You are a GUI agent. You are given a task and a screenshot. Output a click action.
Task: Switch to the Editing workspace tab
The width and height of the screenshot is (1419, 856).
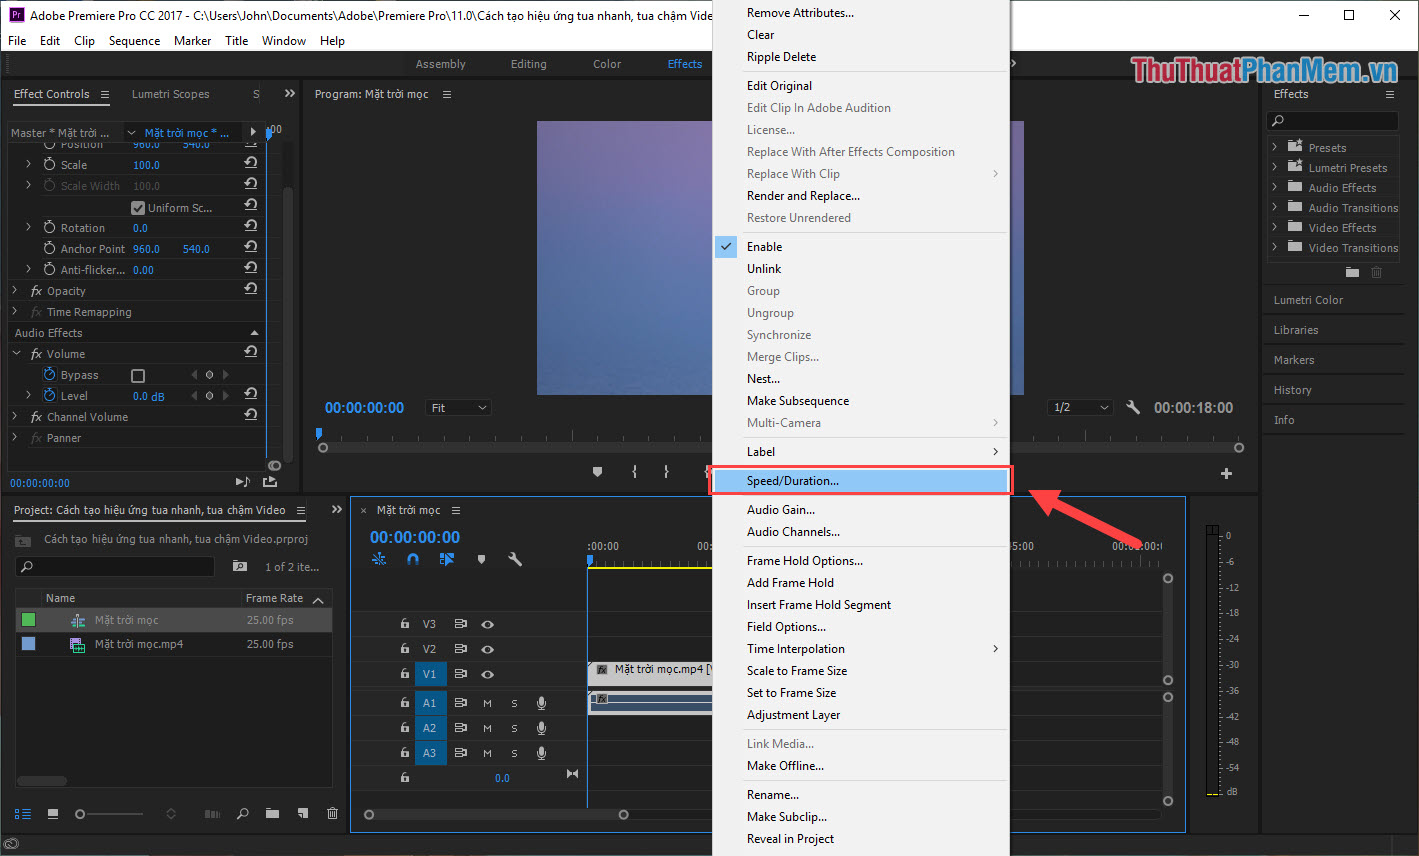pos(528,63)
